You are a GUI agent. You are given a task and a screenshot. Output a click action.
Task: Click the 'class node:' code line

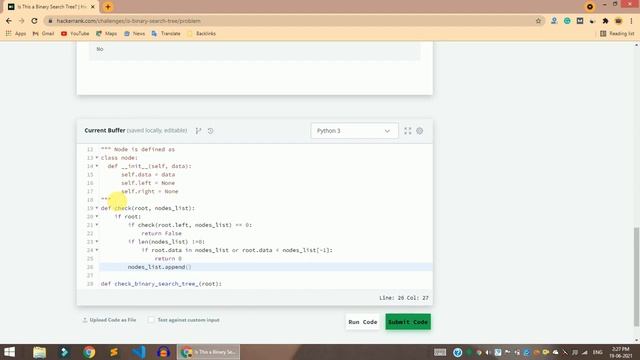119,158
